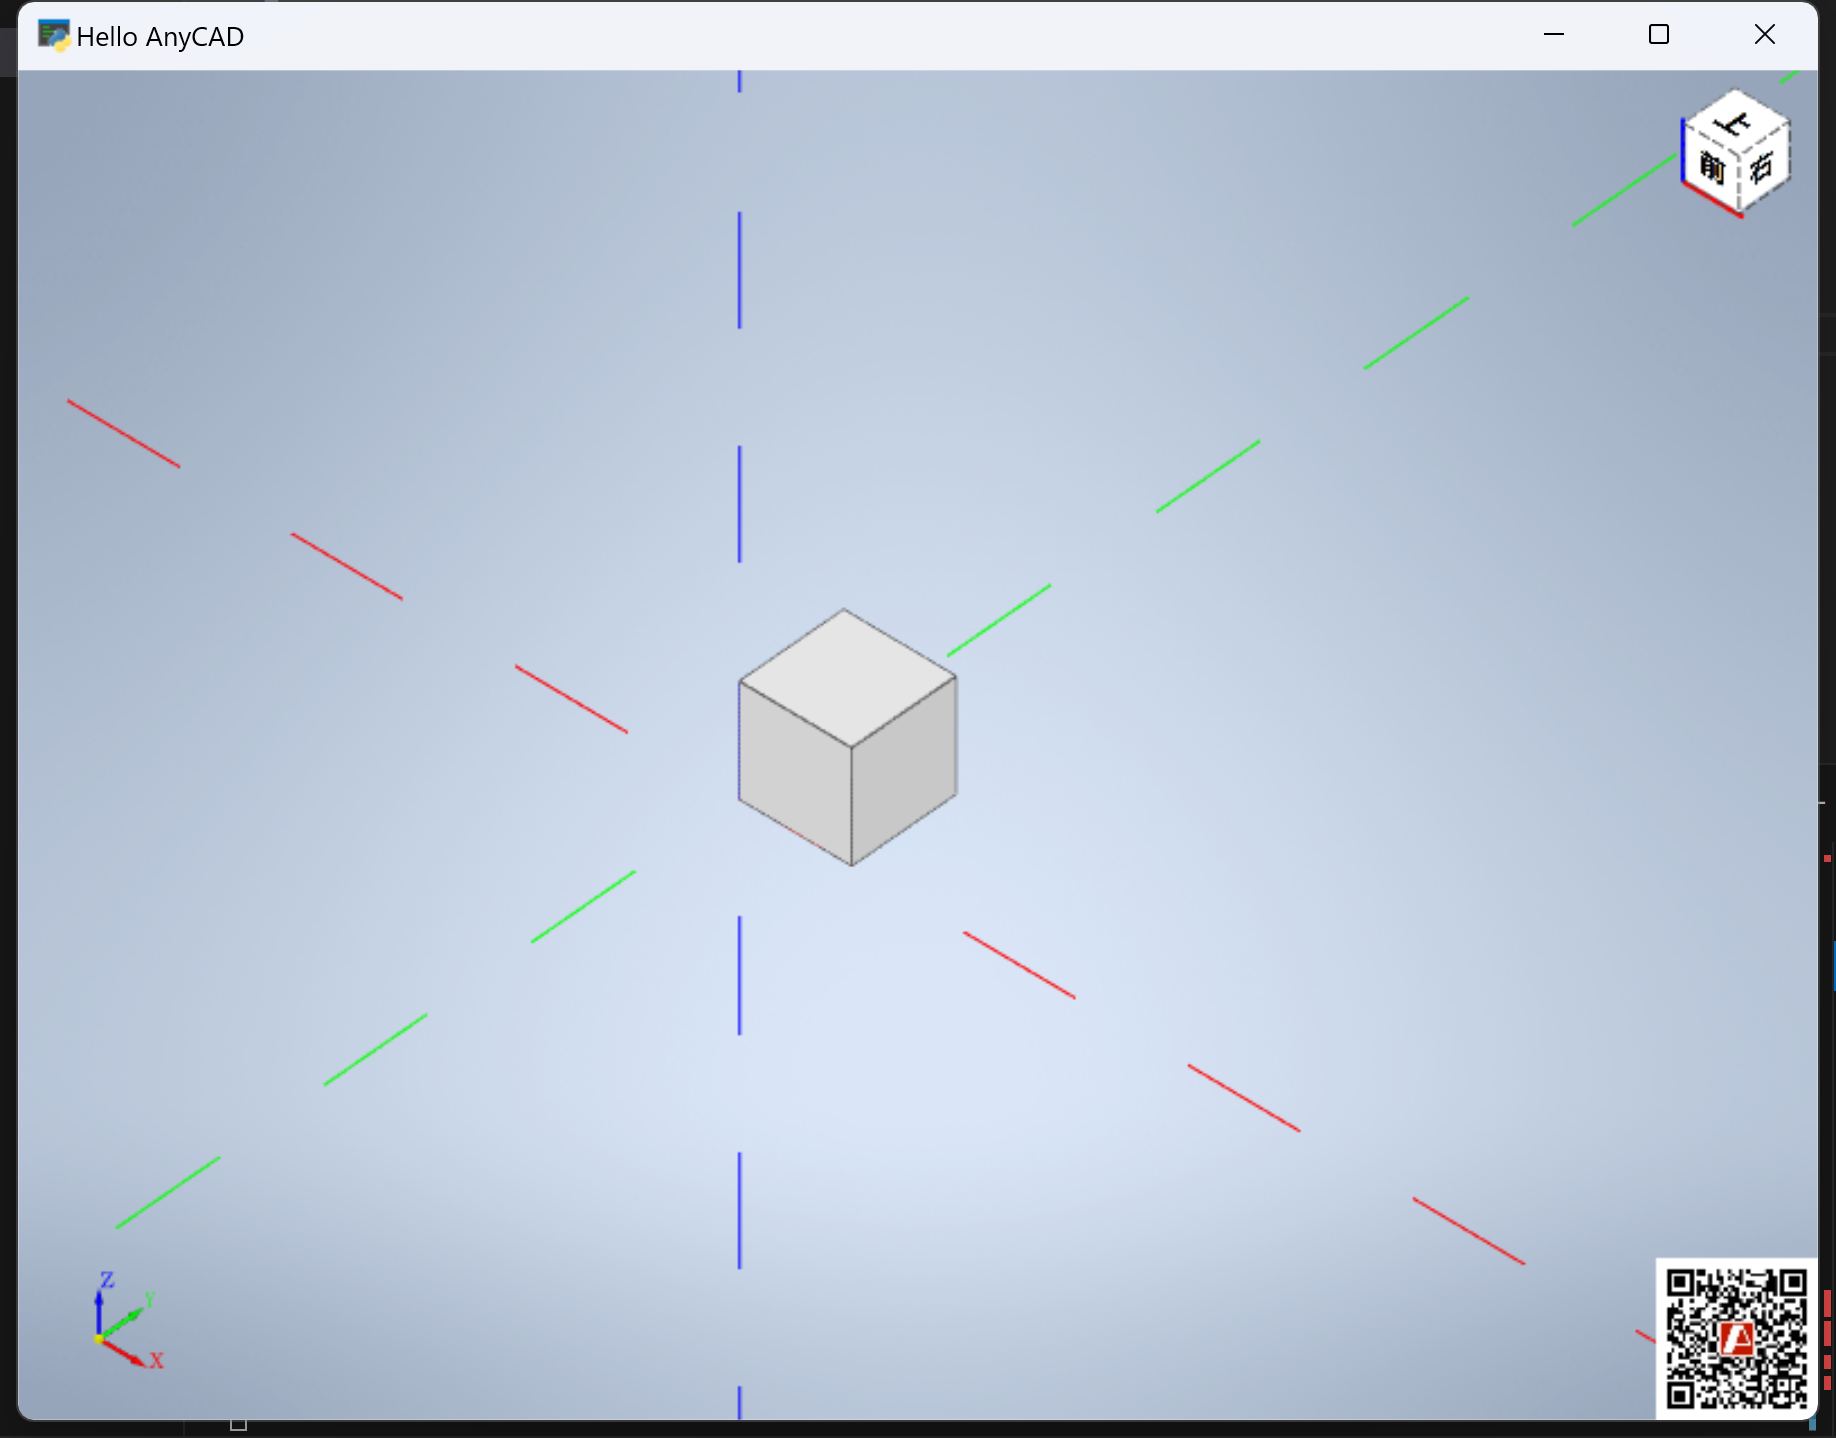This screenshot has width=1836, height=1438.
Task: Click the red bottom edge of the view cube
Action: coord(1711,199)
